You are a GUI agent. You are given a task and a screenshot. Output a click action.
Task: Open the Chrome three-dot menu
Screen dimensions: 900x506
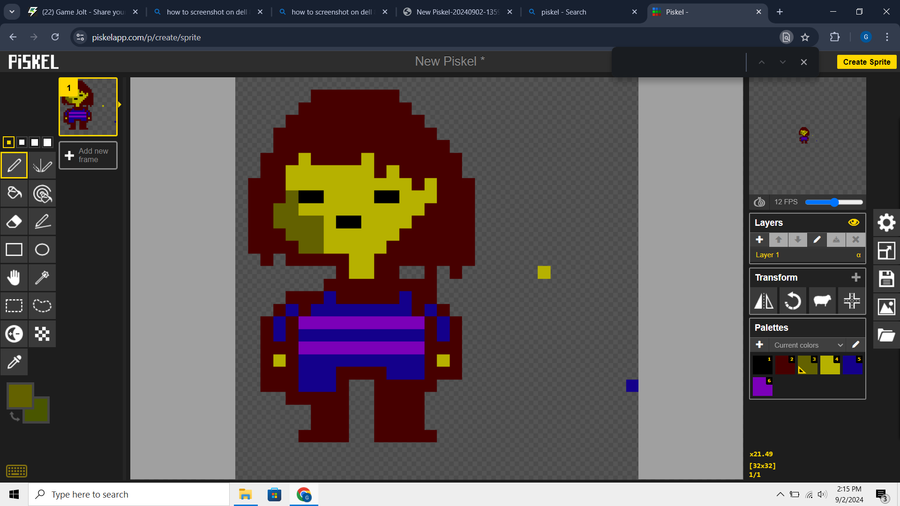pyautogui.click(x=887, y=37)
